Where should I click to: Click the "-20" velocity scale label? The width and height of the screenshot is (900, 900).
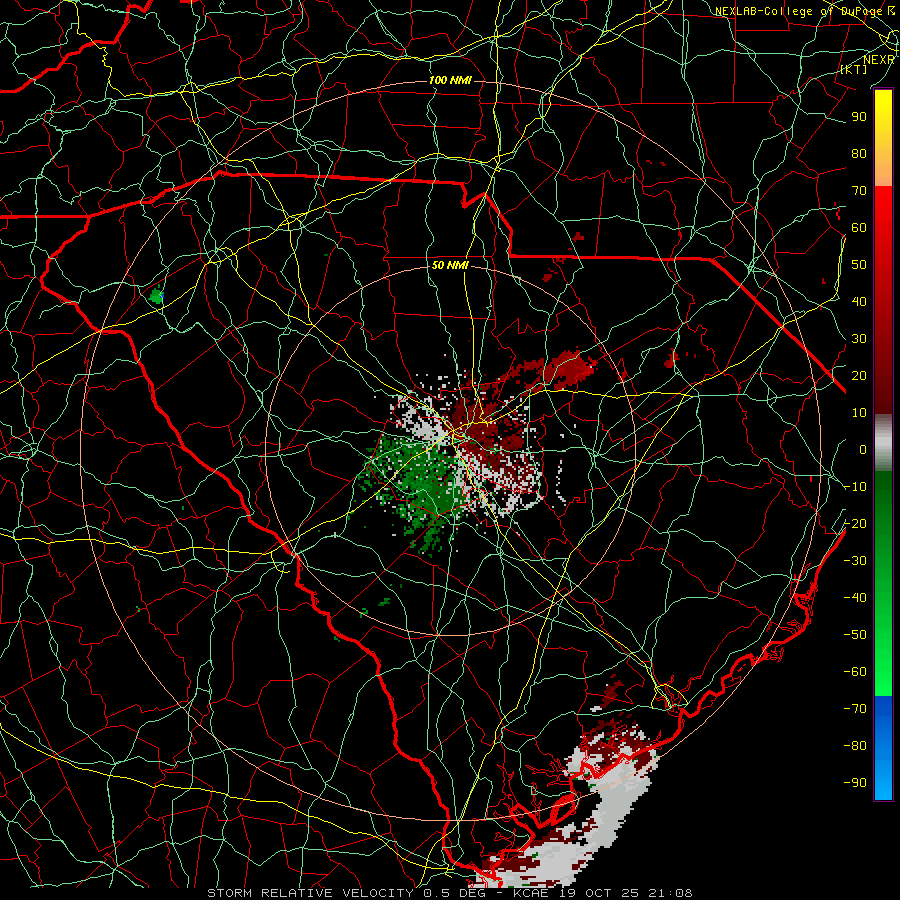pyautogui.click(x=855, y=523)
